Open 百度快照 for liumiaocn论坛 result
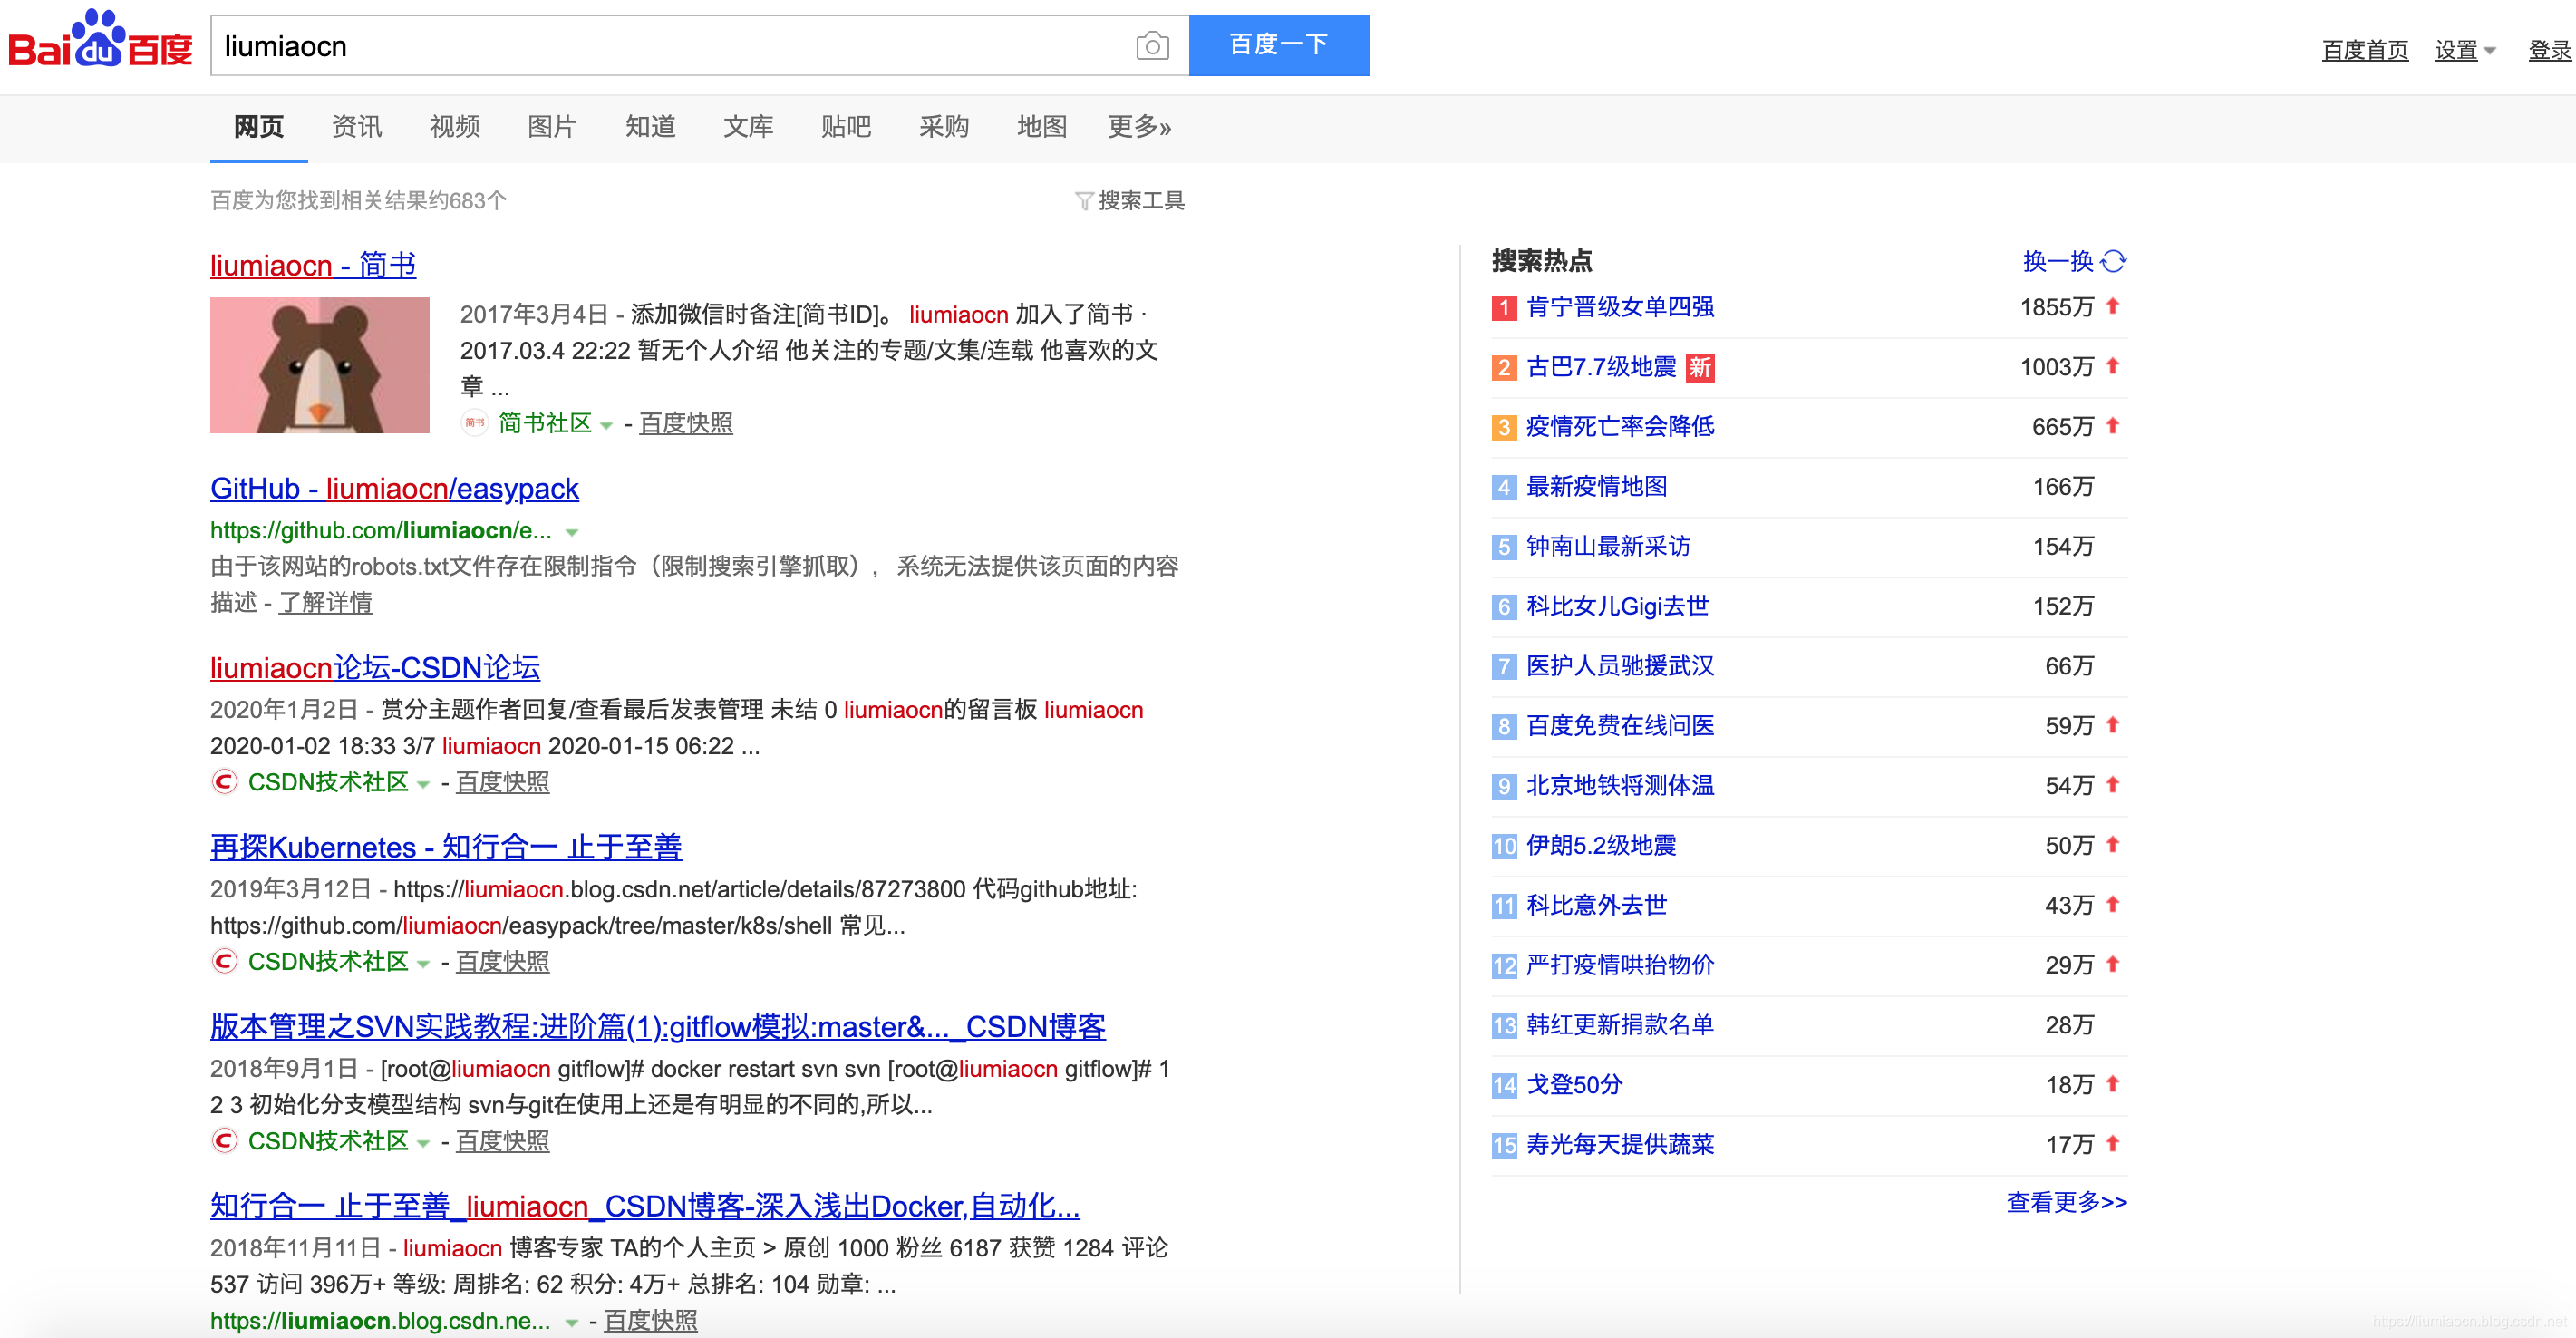 (503, 783)
